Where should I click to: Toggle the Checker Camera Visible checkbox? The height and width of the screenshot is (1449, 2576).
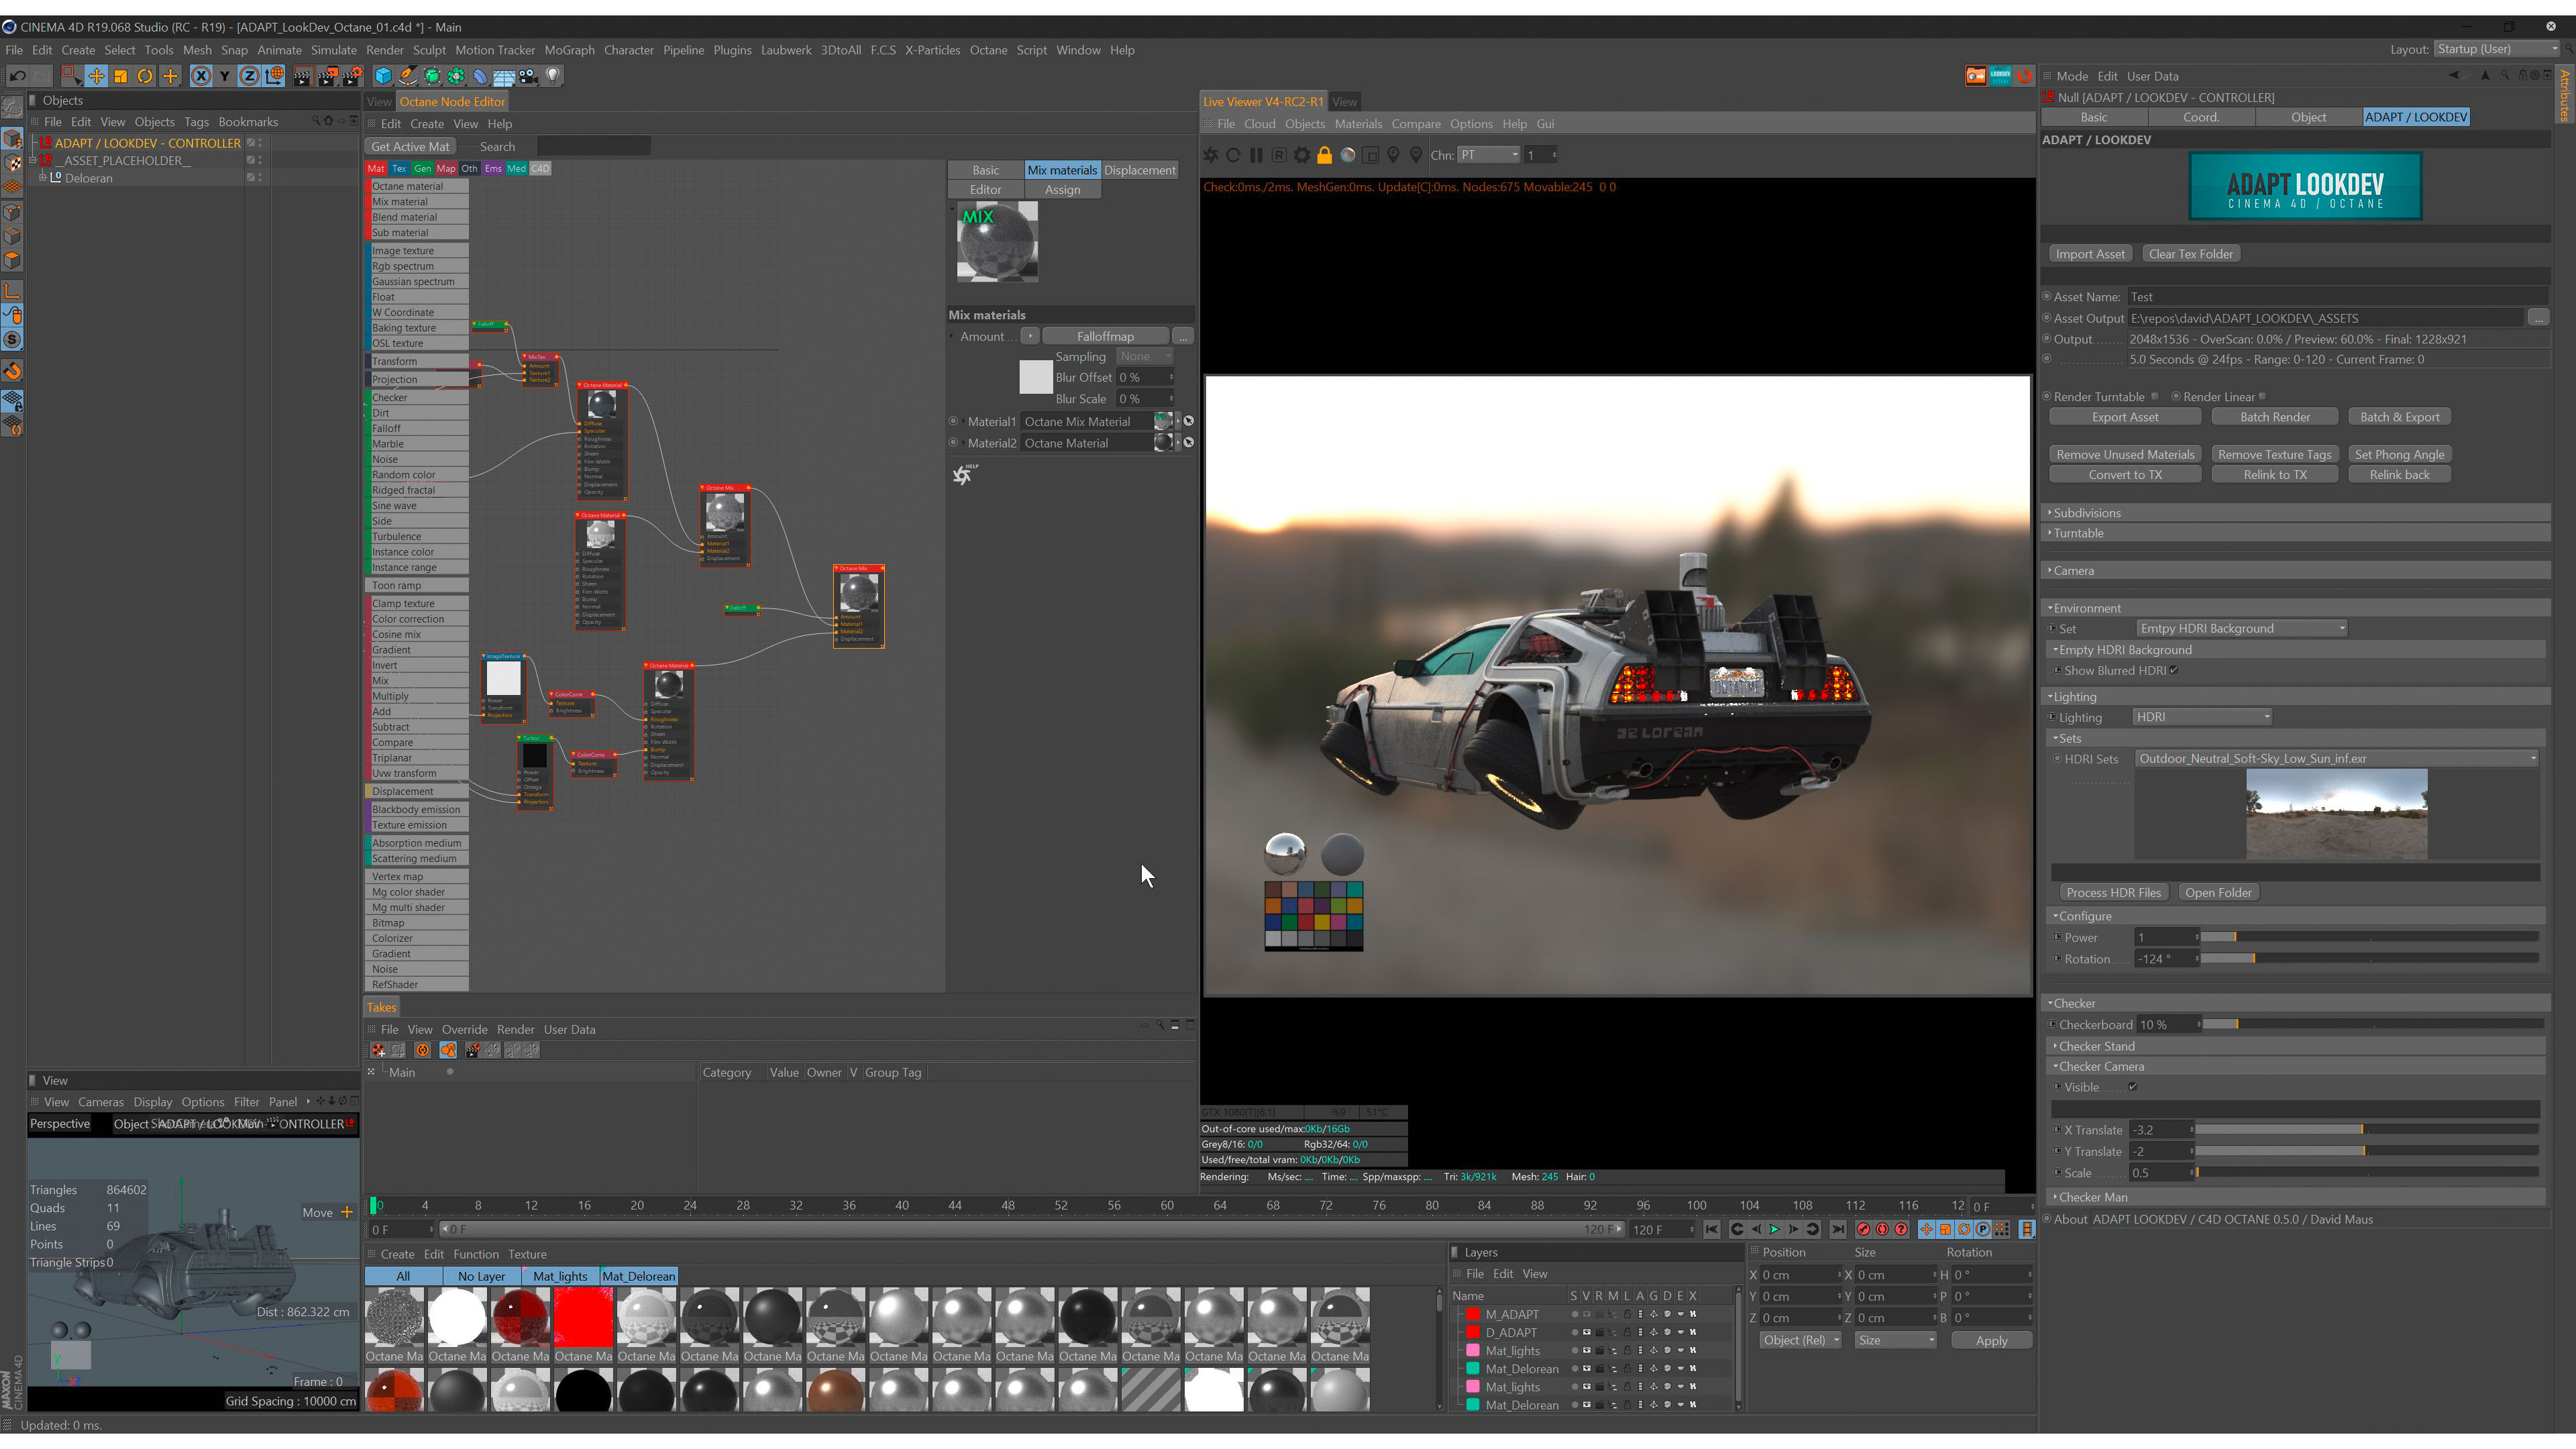pyautogui.click(x=2132, y=1088)
